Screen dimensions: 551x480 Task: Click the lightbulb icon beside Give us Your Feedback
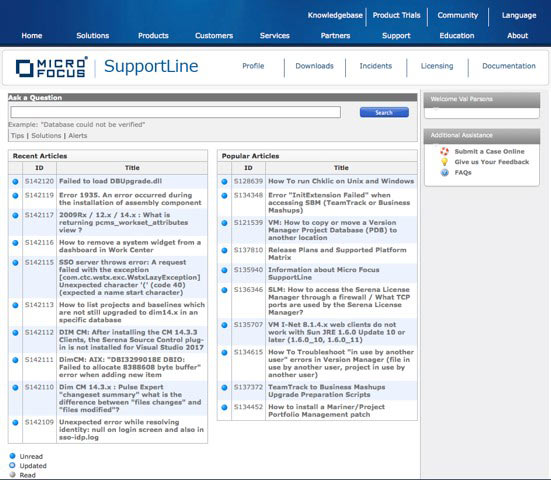[x=445, y=162]
